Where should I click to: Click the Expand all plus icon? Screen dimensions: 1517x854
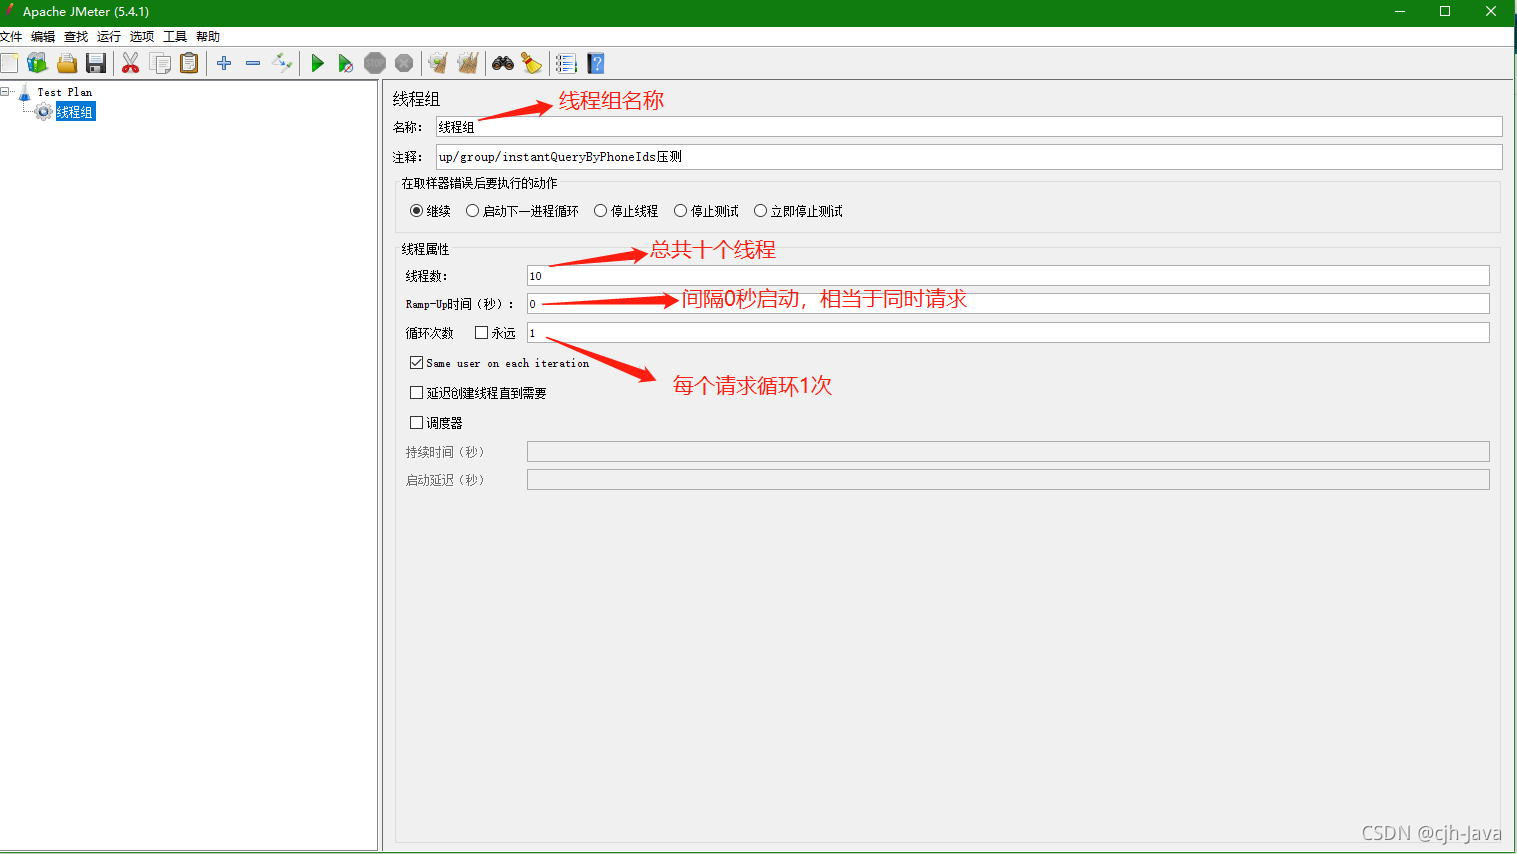point(224,64)
